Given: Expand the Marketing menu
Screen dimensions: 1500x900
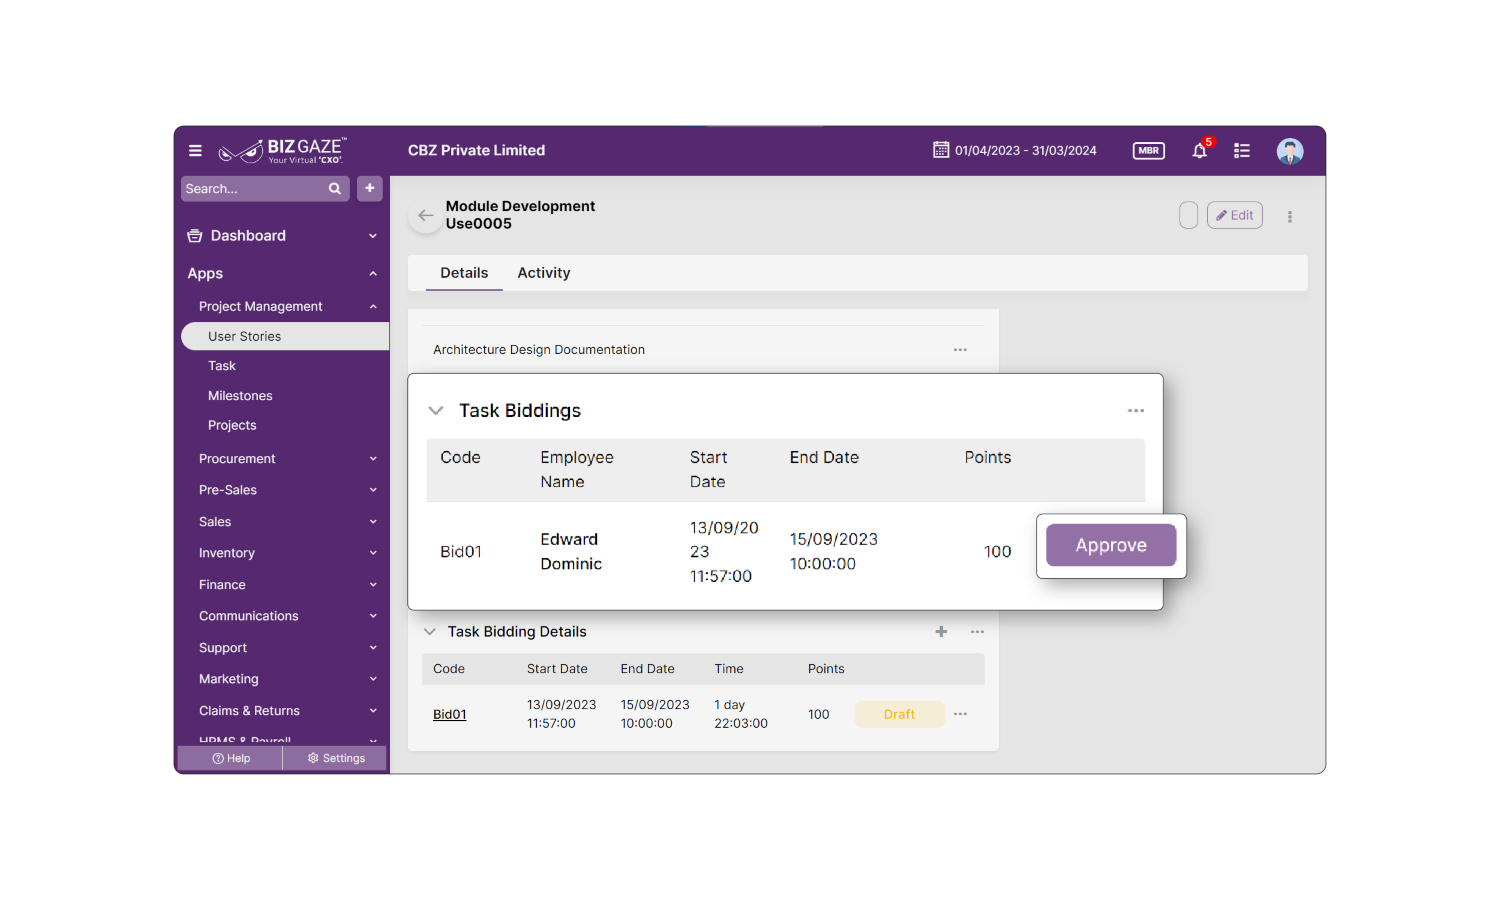Looking at the screenshot, I should point(373,679).
